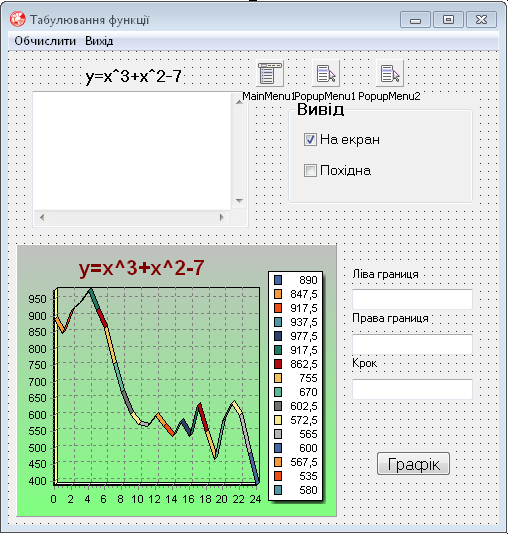Click inside the empty memo text area
The height and width of the screenshot is (534, 508).
(x=132, y=151)
